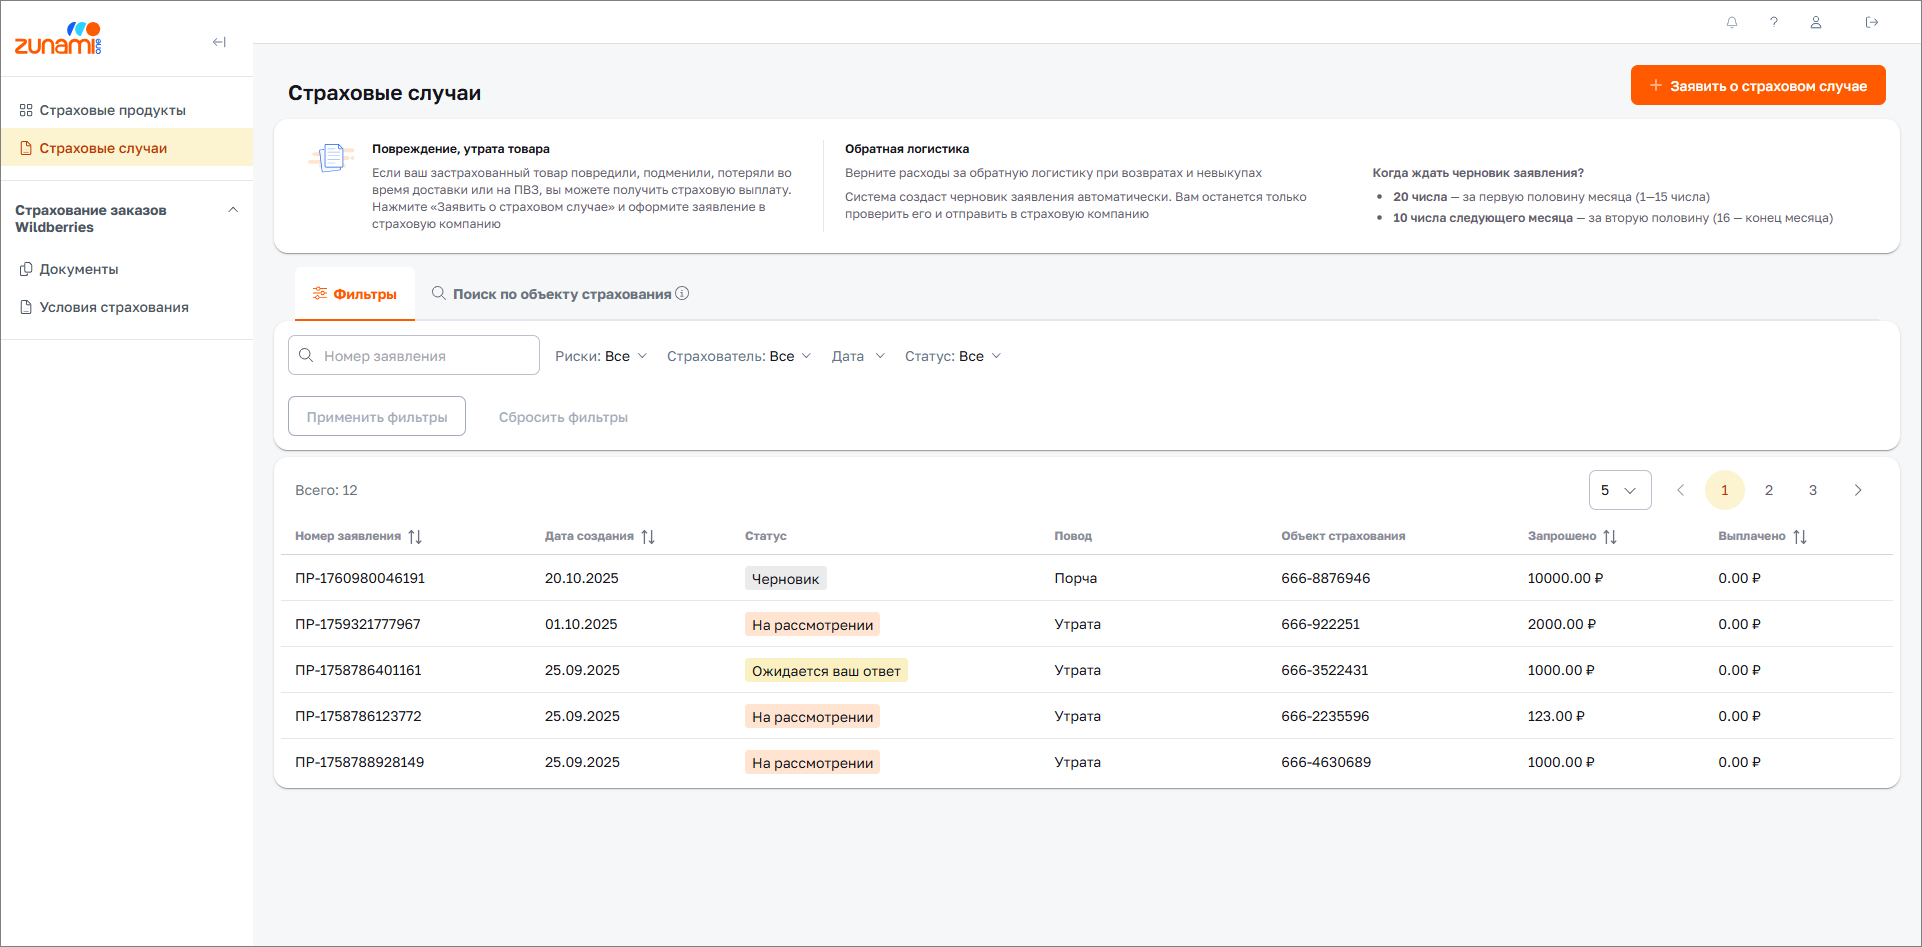1922x947 pixels.
Task: Click the logout icon in header
Action: [1872, 22]
